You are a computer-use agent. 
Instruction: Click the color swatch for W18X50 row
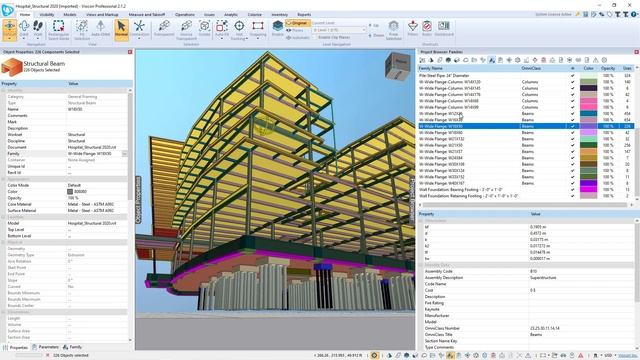click(588, 127)
